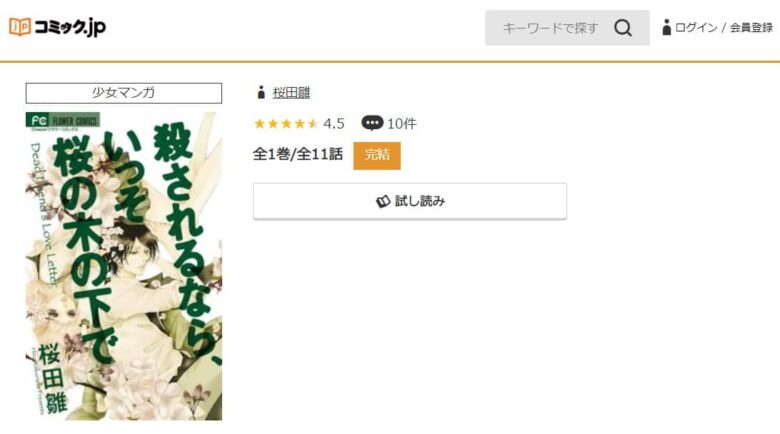The width and height of the screenshot is (780, 434).
Task: Click the speech bubble review icon
Action: click(372, 123)
